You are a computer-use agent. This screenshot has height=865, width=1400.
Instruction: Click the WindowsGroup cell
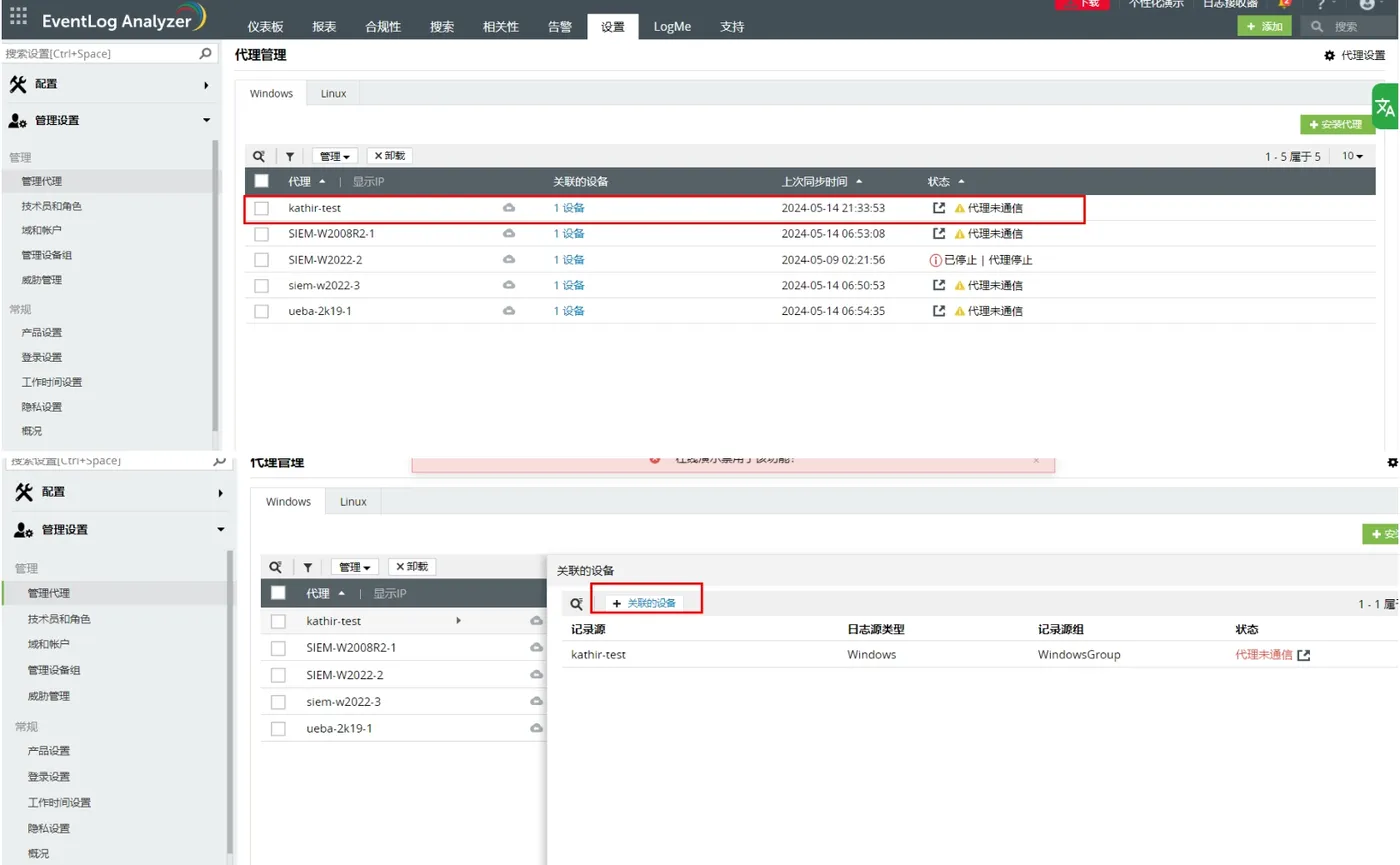click(x=1079, y=655)
